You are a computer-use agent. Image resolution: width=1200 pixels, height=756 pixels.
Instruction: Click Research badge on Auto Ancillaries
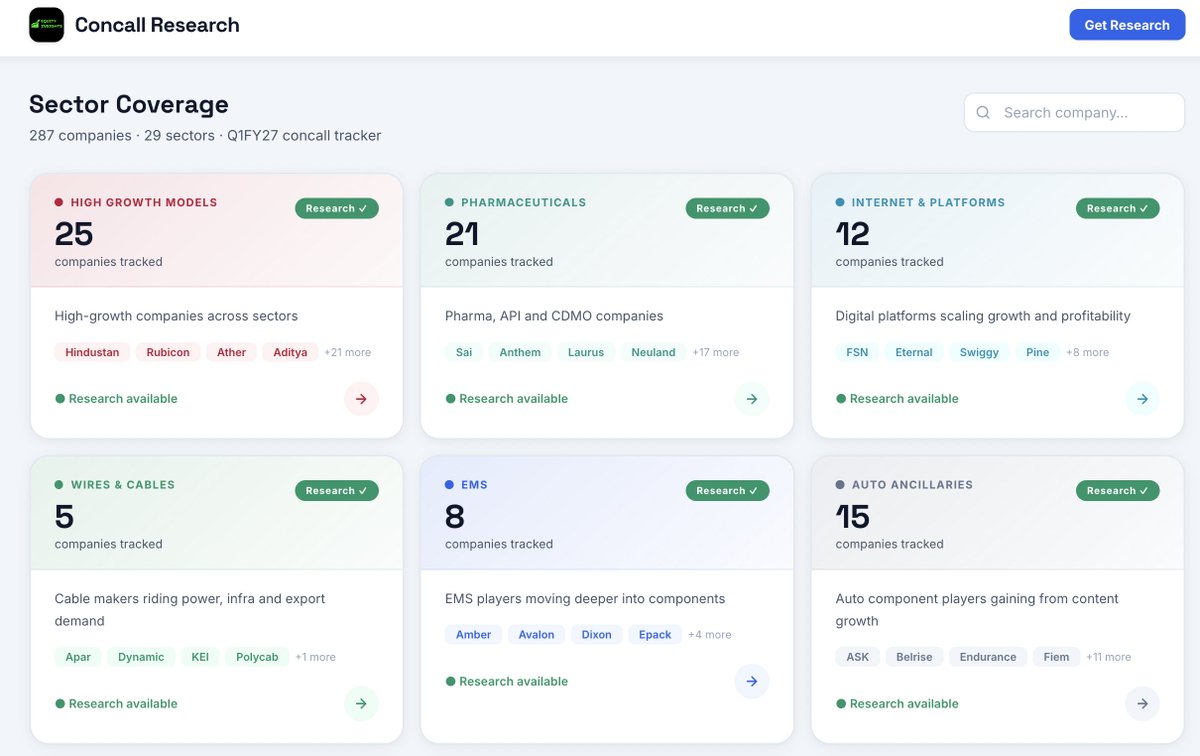click(1118, 491)
